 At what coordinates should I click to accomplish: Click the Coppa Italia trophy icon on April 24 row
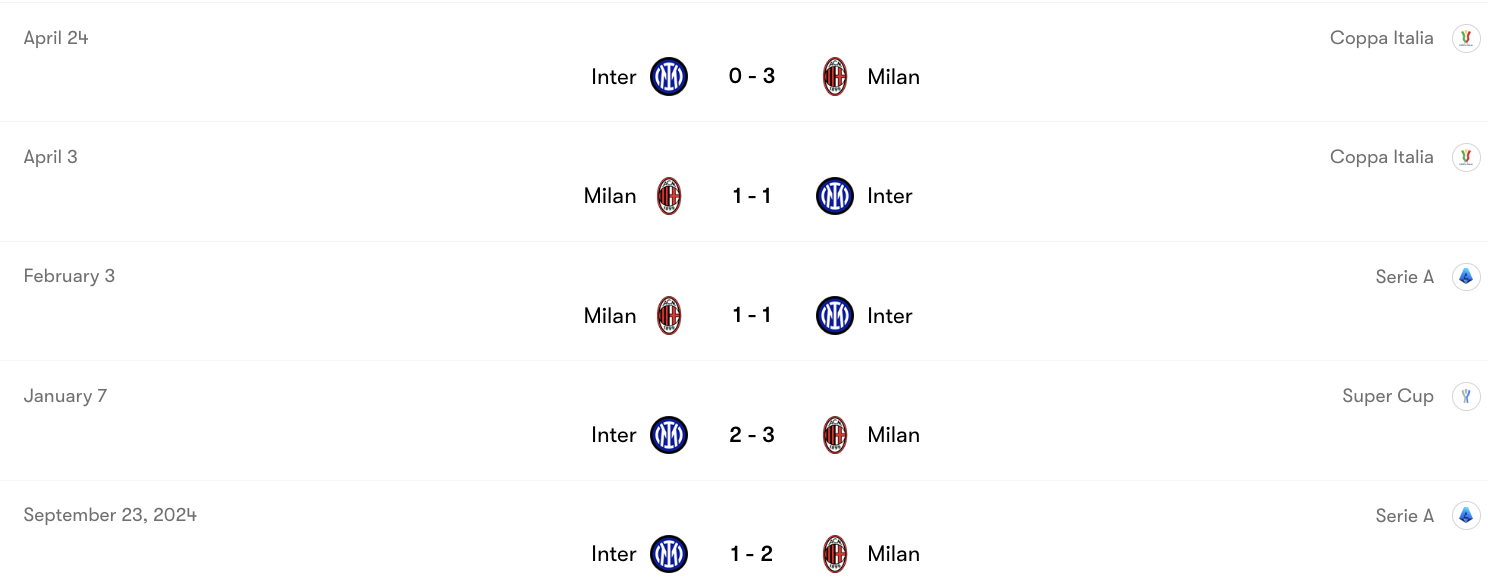click(1466, 37)
